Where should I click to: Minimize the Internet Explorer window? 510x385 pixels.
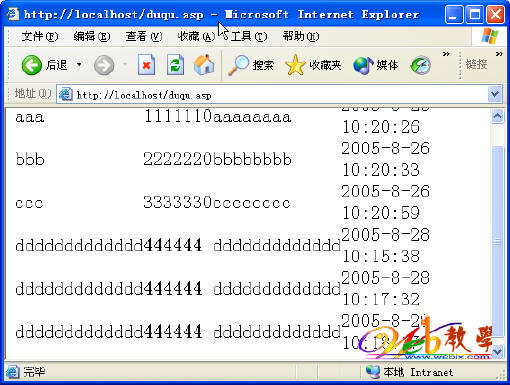tap(453, 14)
